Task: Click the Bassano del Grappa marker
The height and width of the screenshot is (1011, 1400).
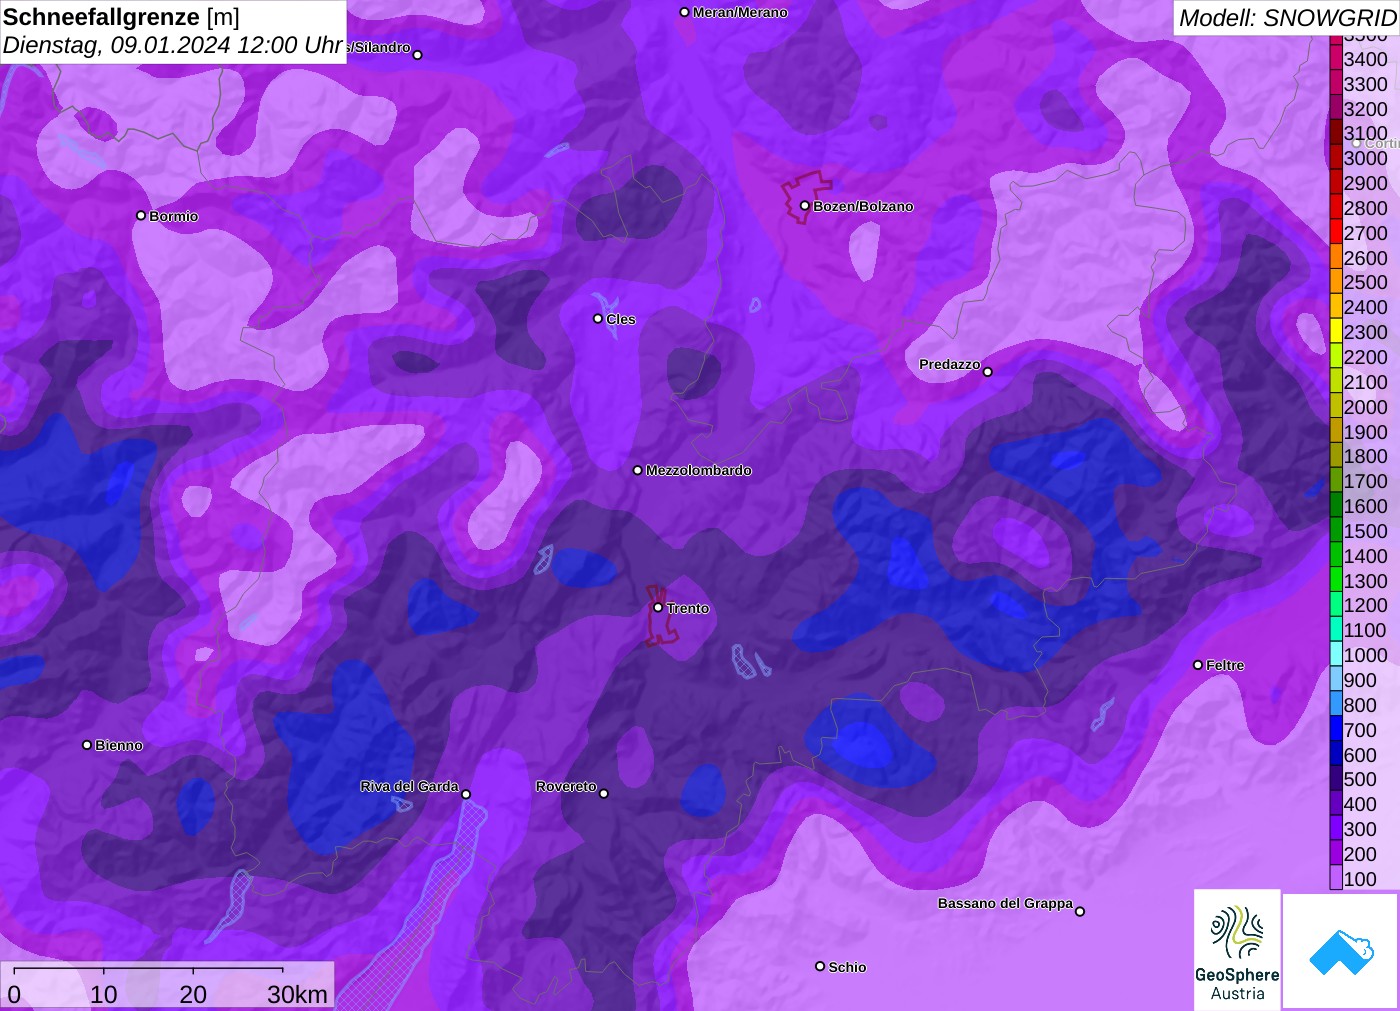Action: click(1080, 911)
